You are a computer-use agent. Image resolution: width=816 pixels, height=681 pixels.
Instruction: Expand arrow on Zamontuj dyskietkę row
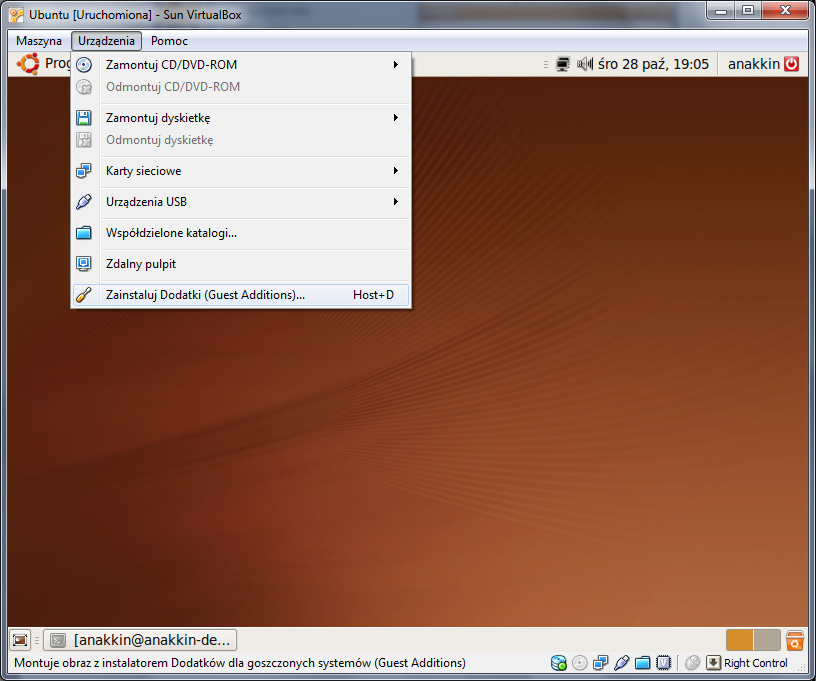[396, 118]
